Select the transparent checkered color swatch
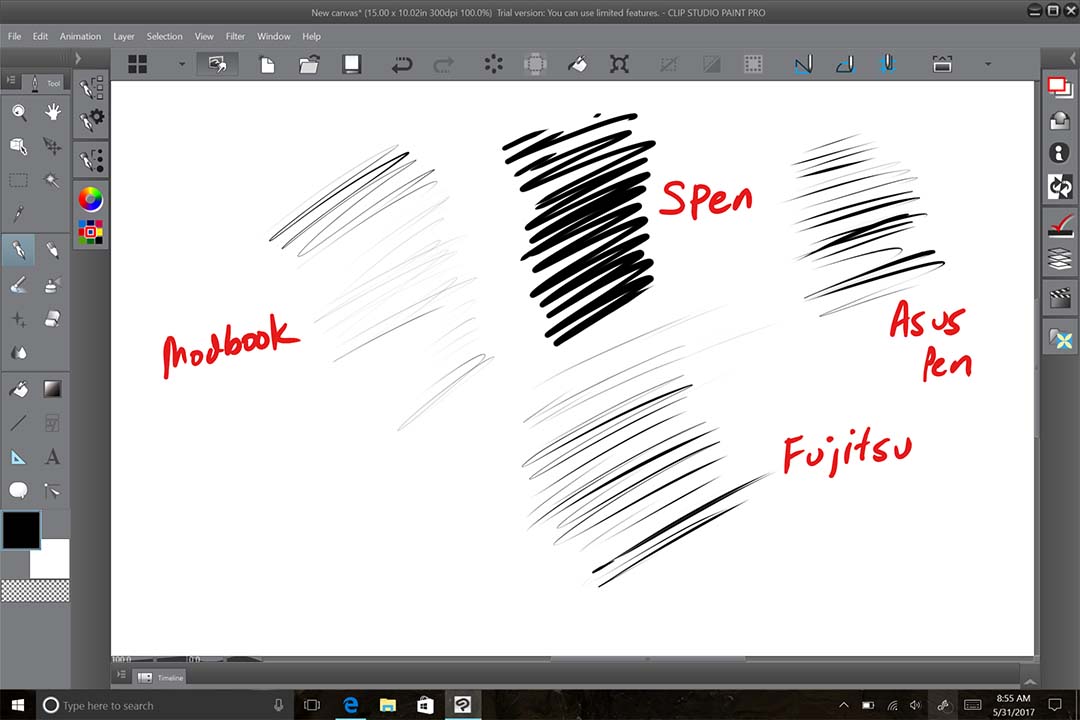Viewport: 1080px width, 720px height. click(x=35, y=590)
